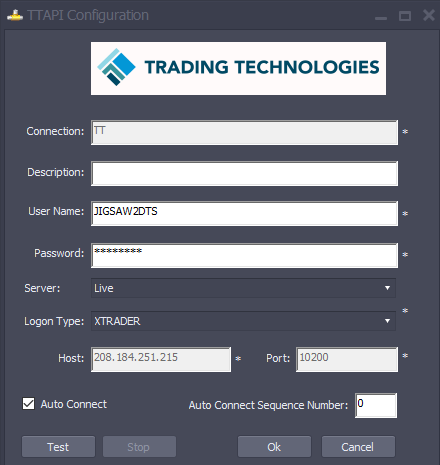
Task: Click the Host field with 208.184.251.215
Action: [161, 359]
